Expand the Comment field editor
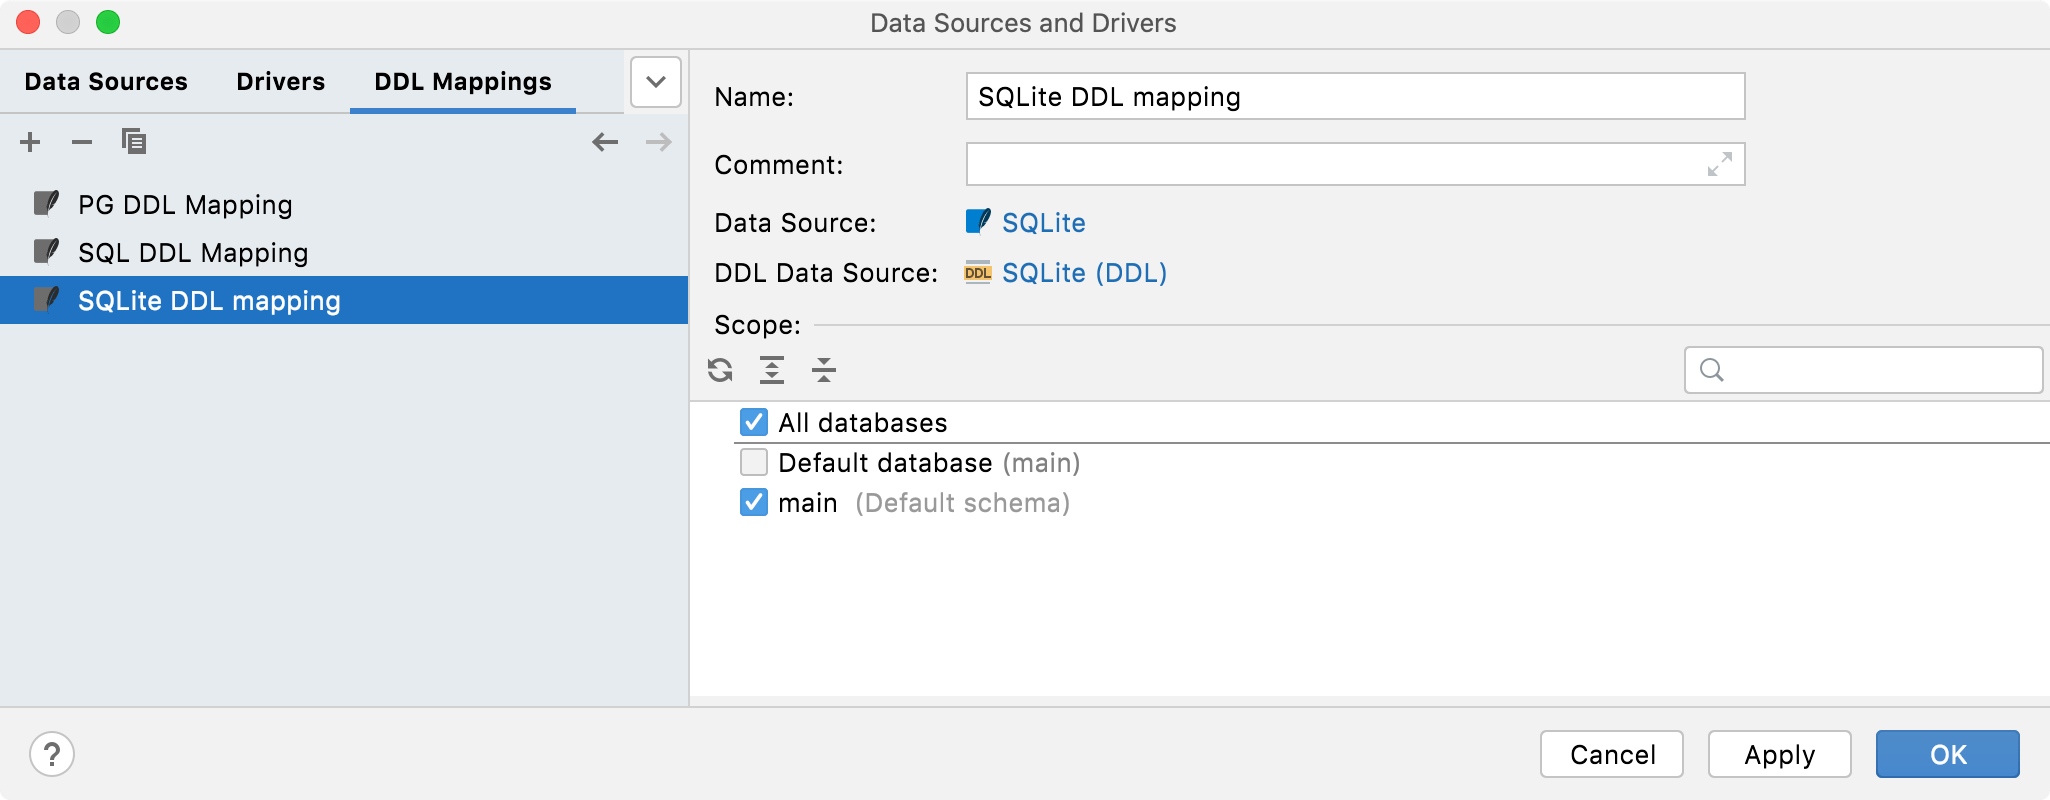The image size is (2050, 800). [x=1720, y=164]
